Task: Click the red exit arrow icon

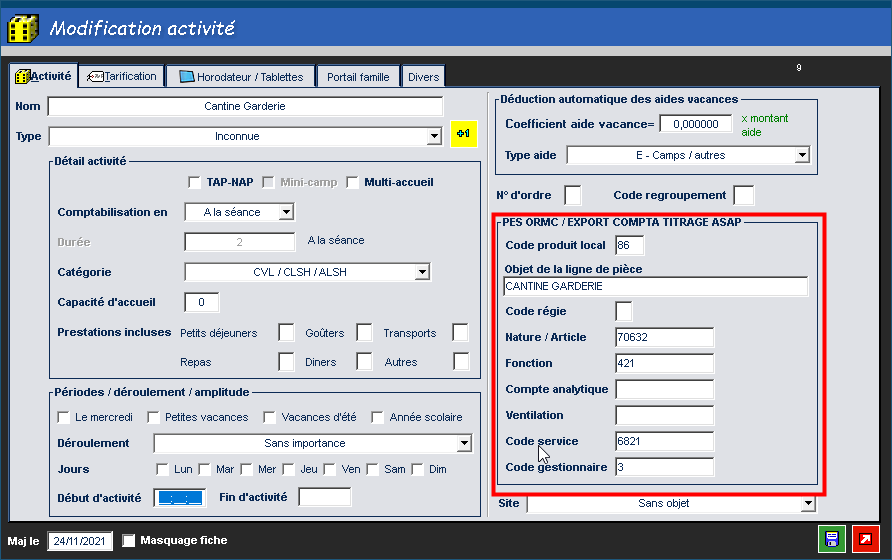Action: 863,539
